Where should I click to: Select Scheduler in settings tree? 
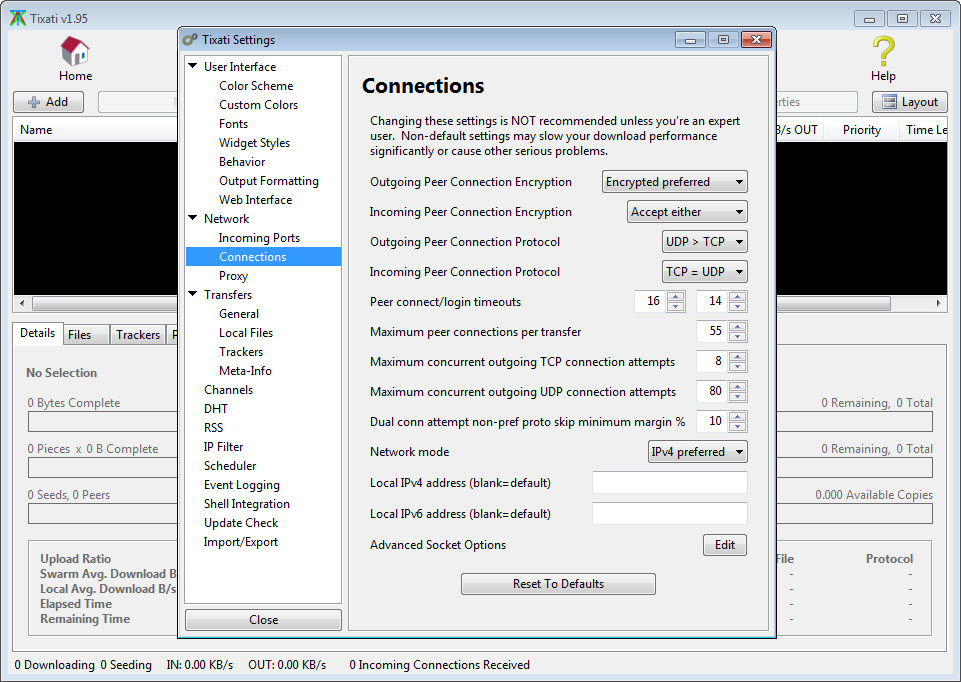[x=230, y=466]
